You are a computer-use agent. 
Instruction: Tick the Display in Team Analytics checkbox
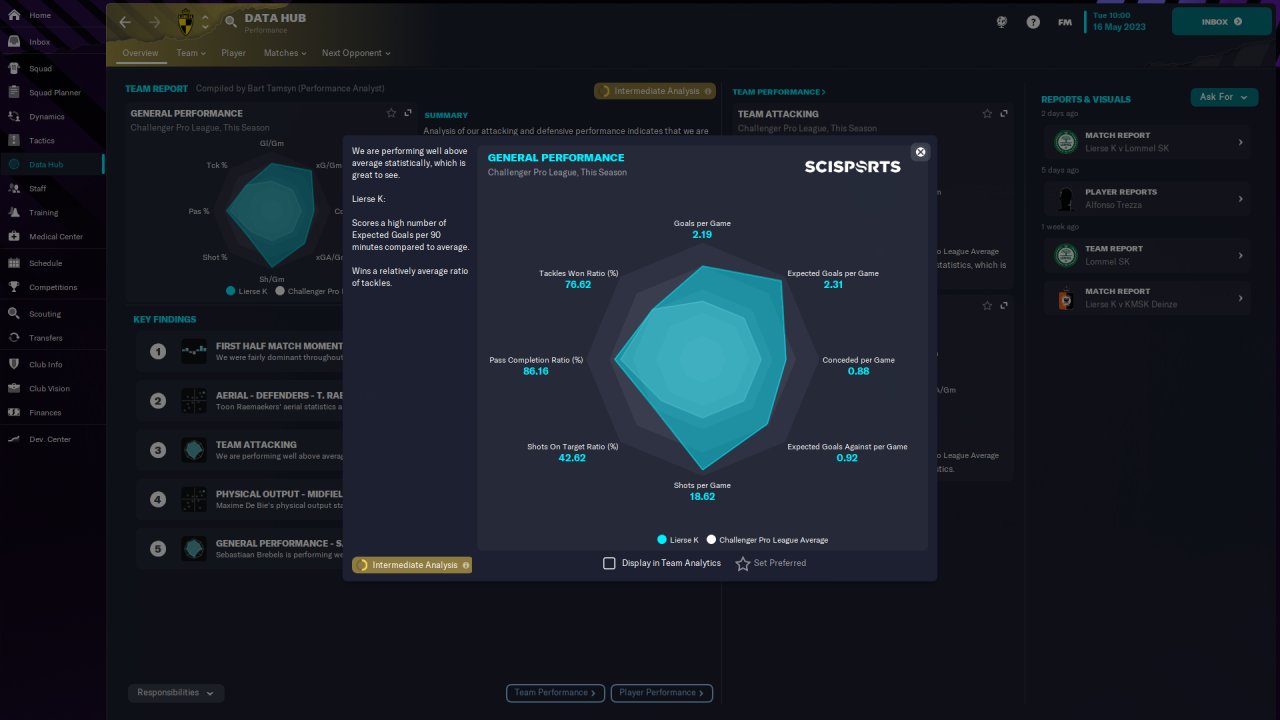pyautogui.click(x=609, y=563)
